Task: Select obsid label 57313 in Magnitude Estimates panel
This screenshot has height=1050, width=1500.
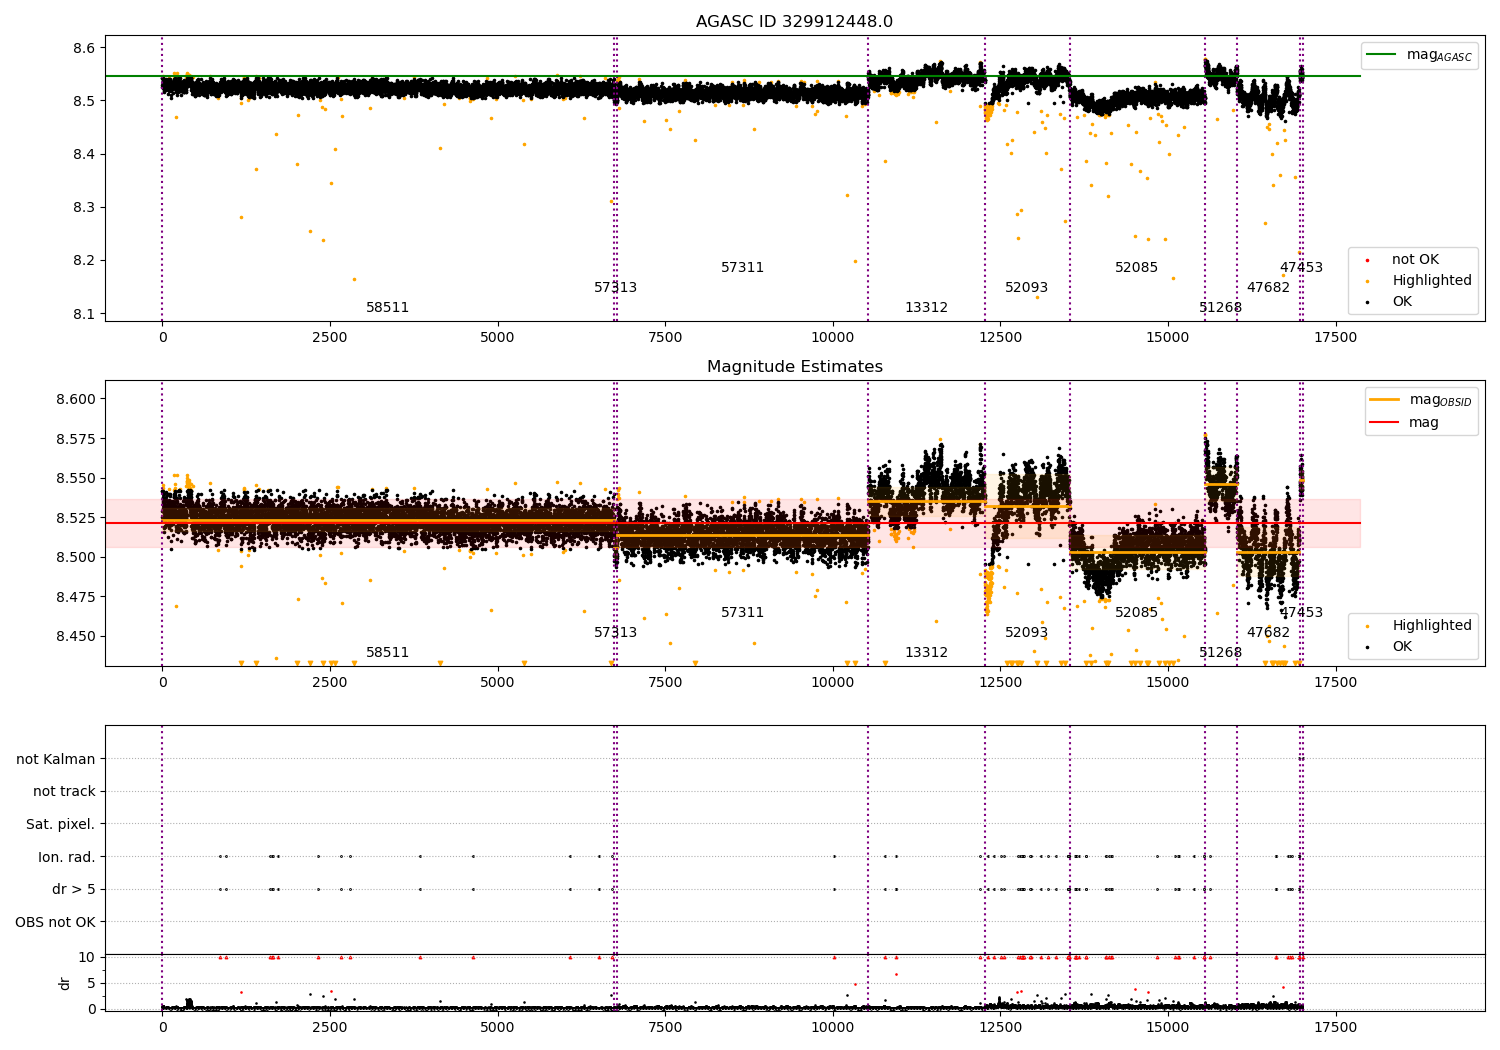Action: (615, 632)
